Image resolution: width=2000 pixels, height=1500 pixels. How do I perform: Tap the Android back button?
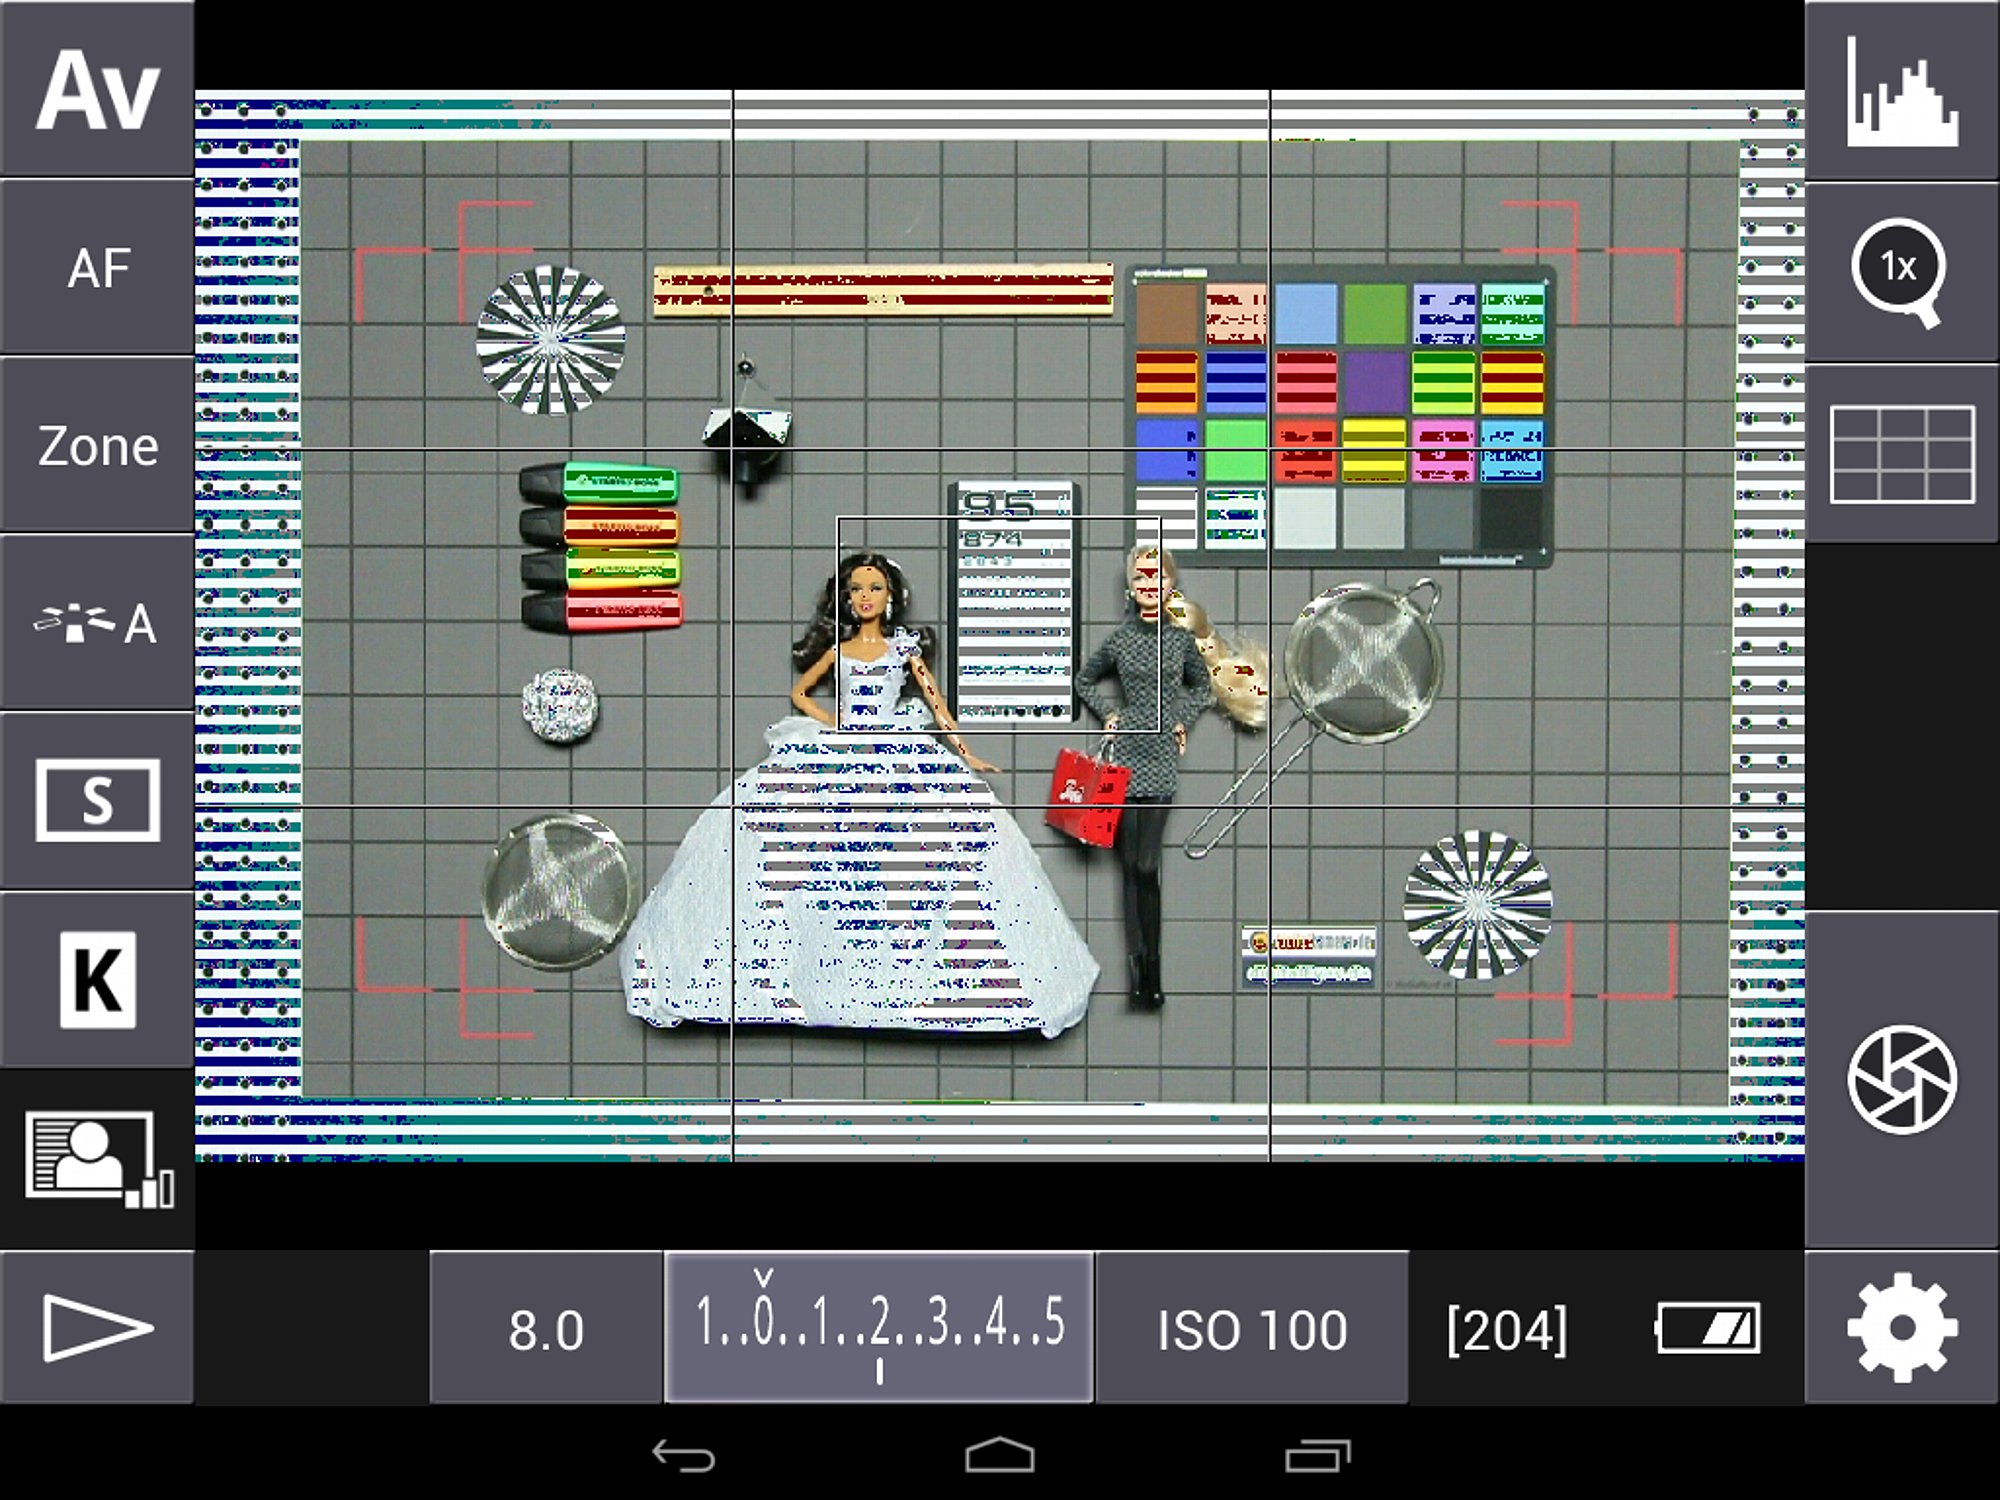[x=683, y=1456]
